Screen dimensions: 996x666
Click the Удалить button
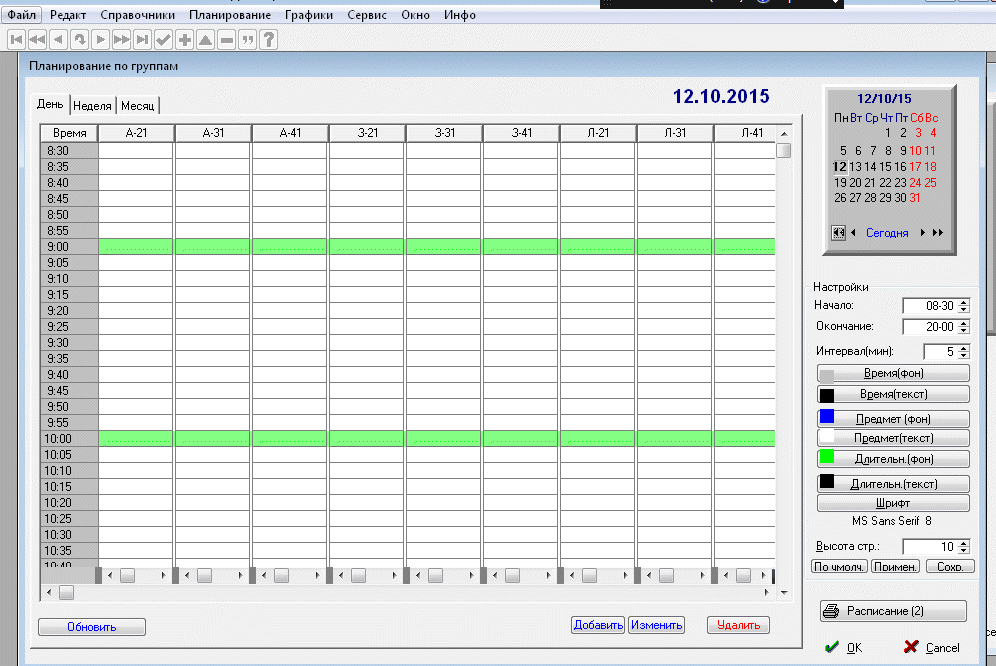(x=739, y=625)
